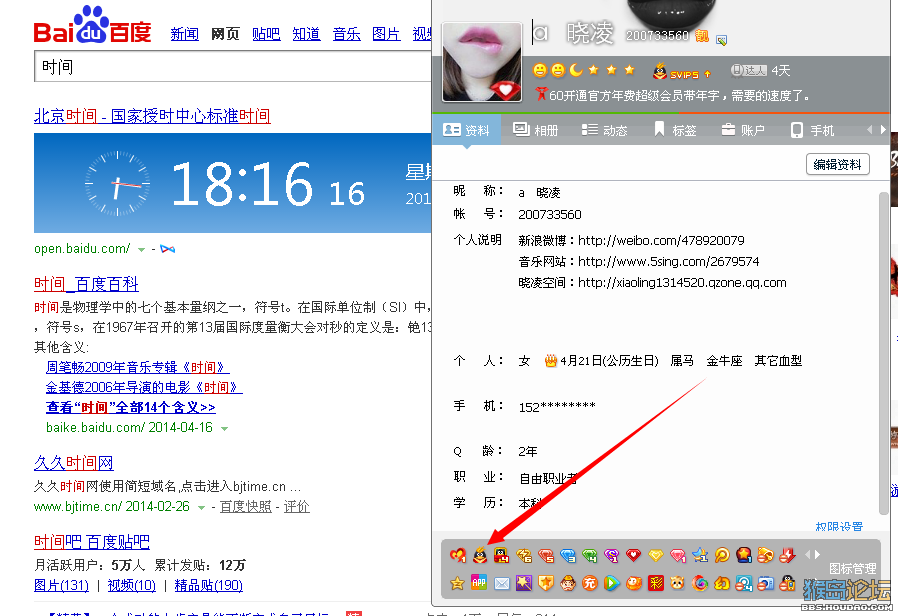The image size is (898, 616).
Task: Click the 编辑资料 edit profile button
Action: tap(837, 165)
